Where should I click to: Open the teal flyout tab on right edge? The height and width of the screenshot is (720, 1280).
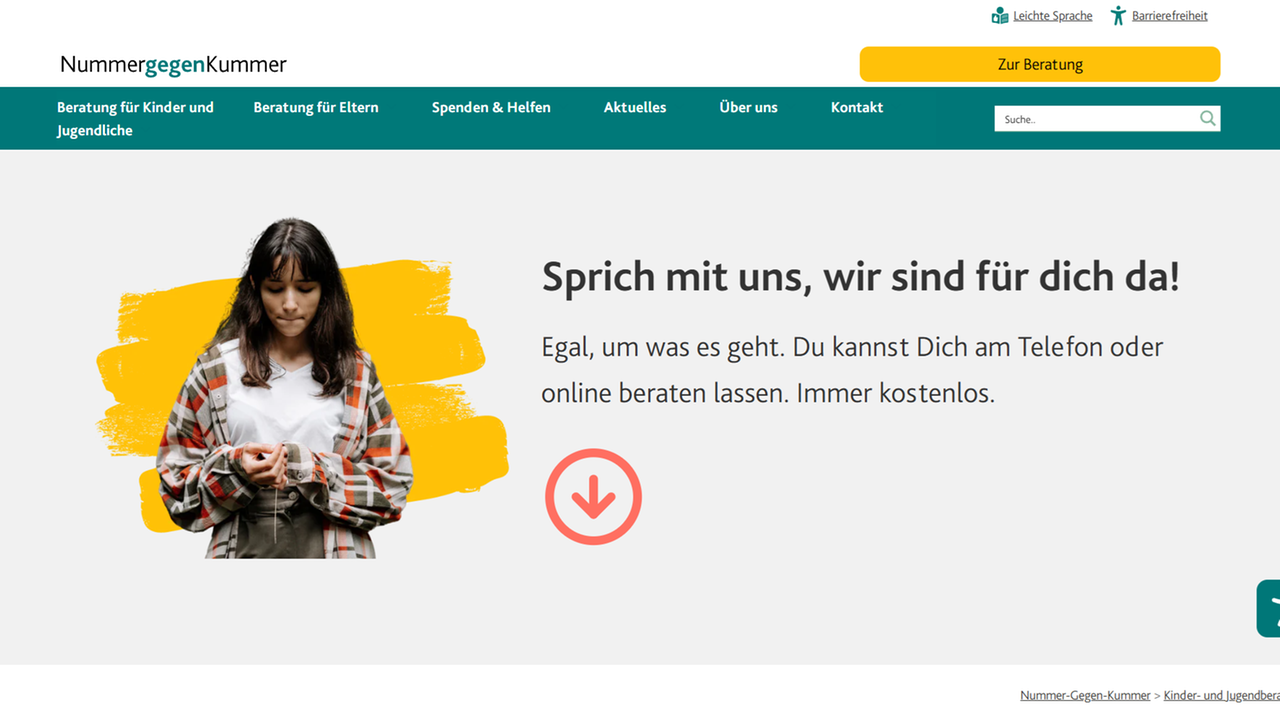[1270, 608]
